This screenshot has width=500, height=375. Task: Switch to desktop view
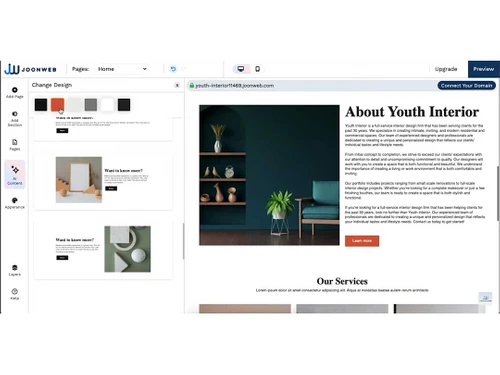(x=241, y=69)
